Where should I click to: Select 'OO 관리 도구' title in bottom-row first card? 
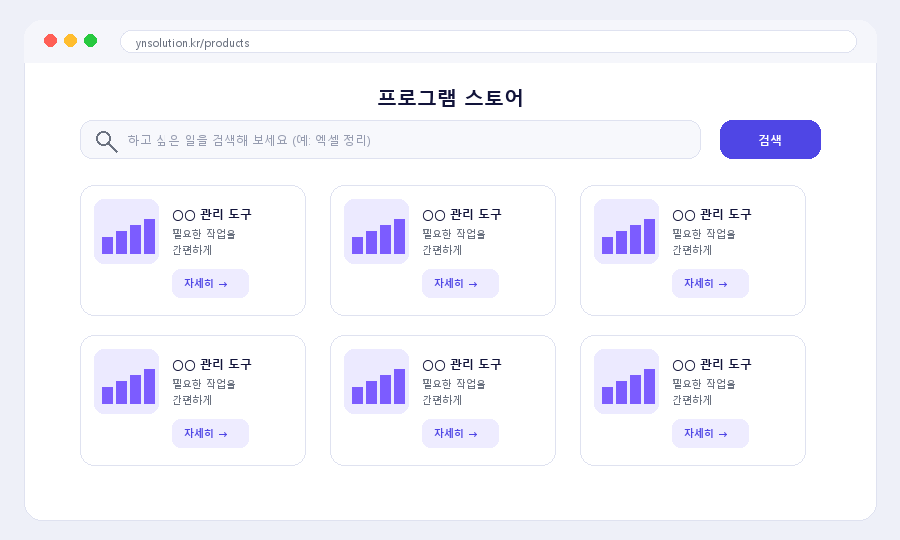[x=212, y=364]
